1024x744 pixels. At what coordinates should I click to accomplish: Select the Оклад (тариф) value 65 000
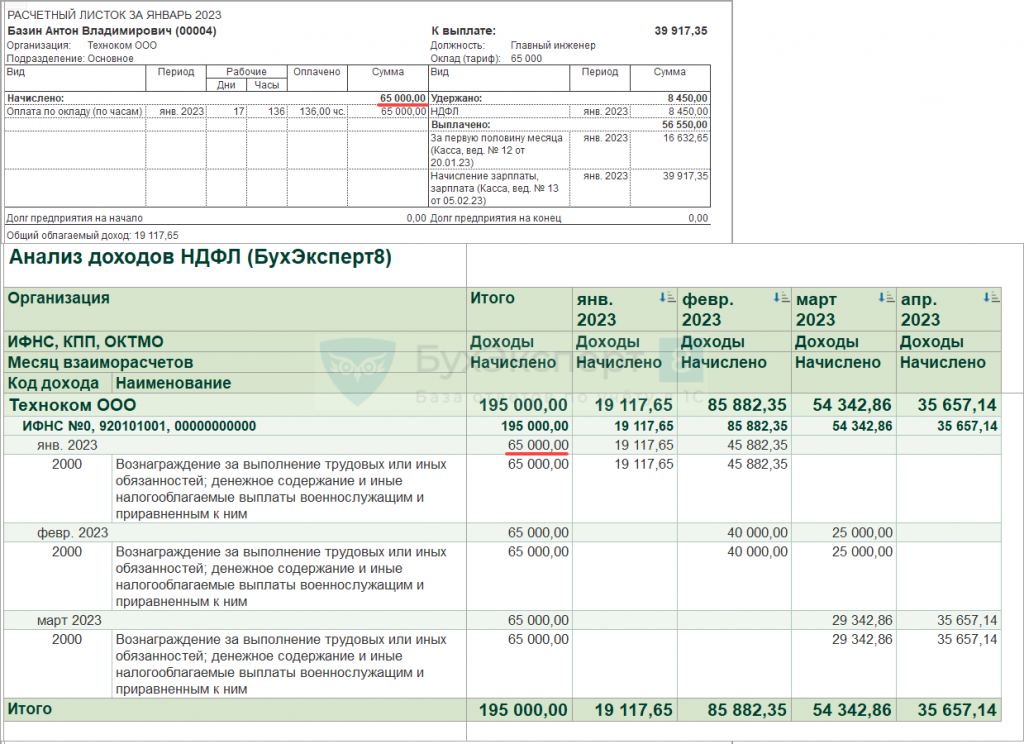click(526, 59)
